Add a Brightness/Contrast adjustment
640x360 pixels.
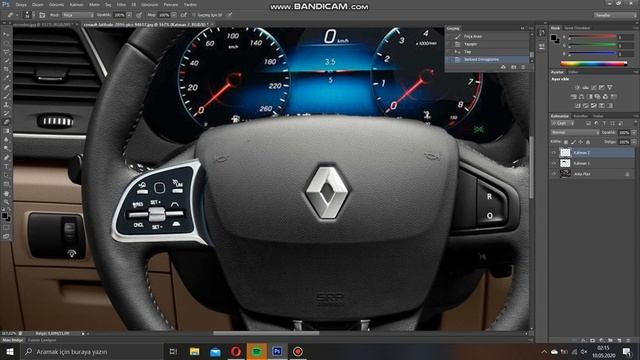(577, 87)
